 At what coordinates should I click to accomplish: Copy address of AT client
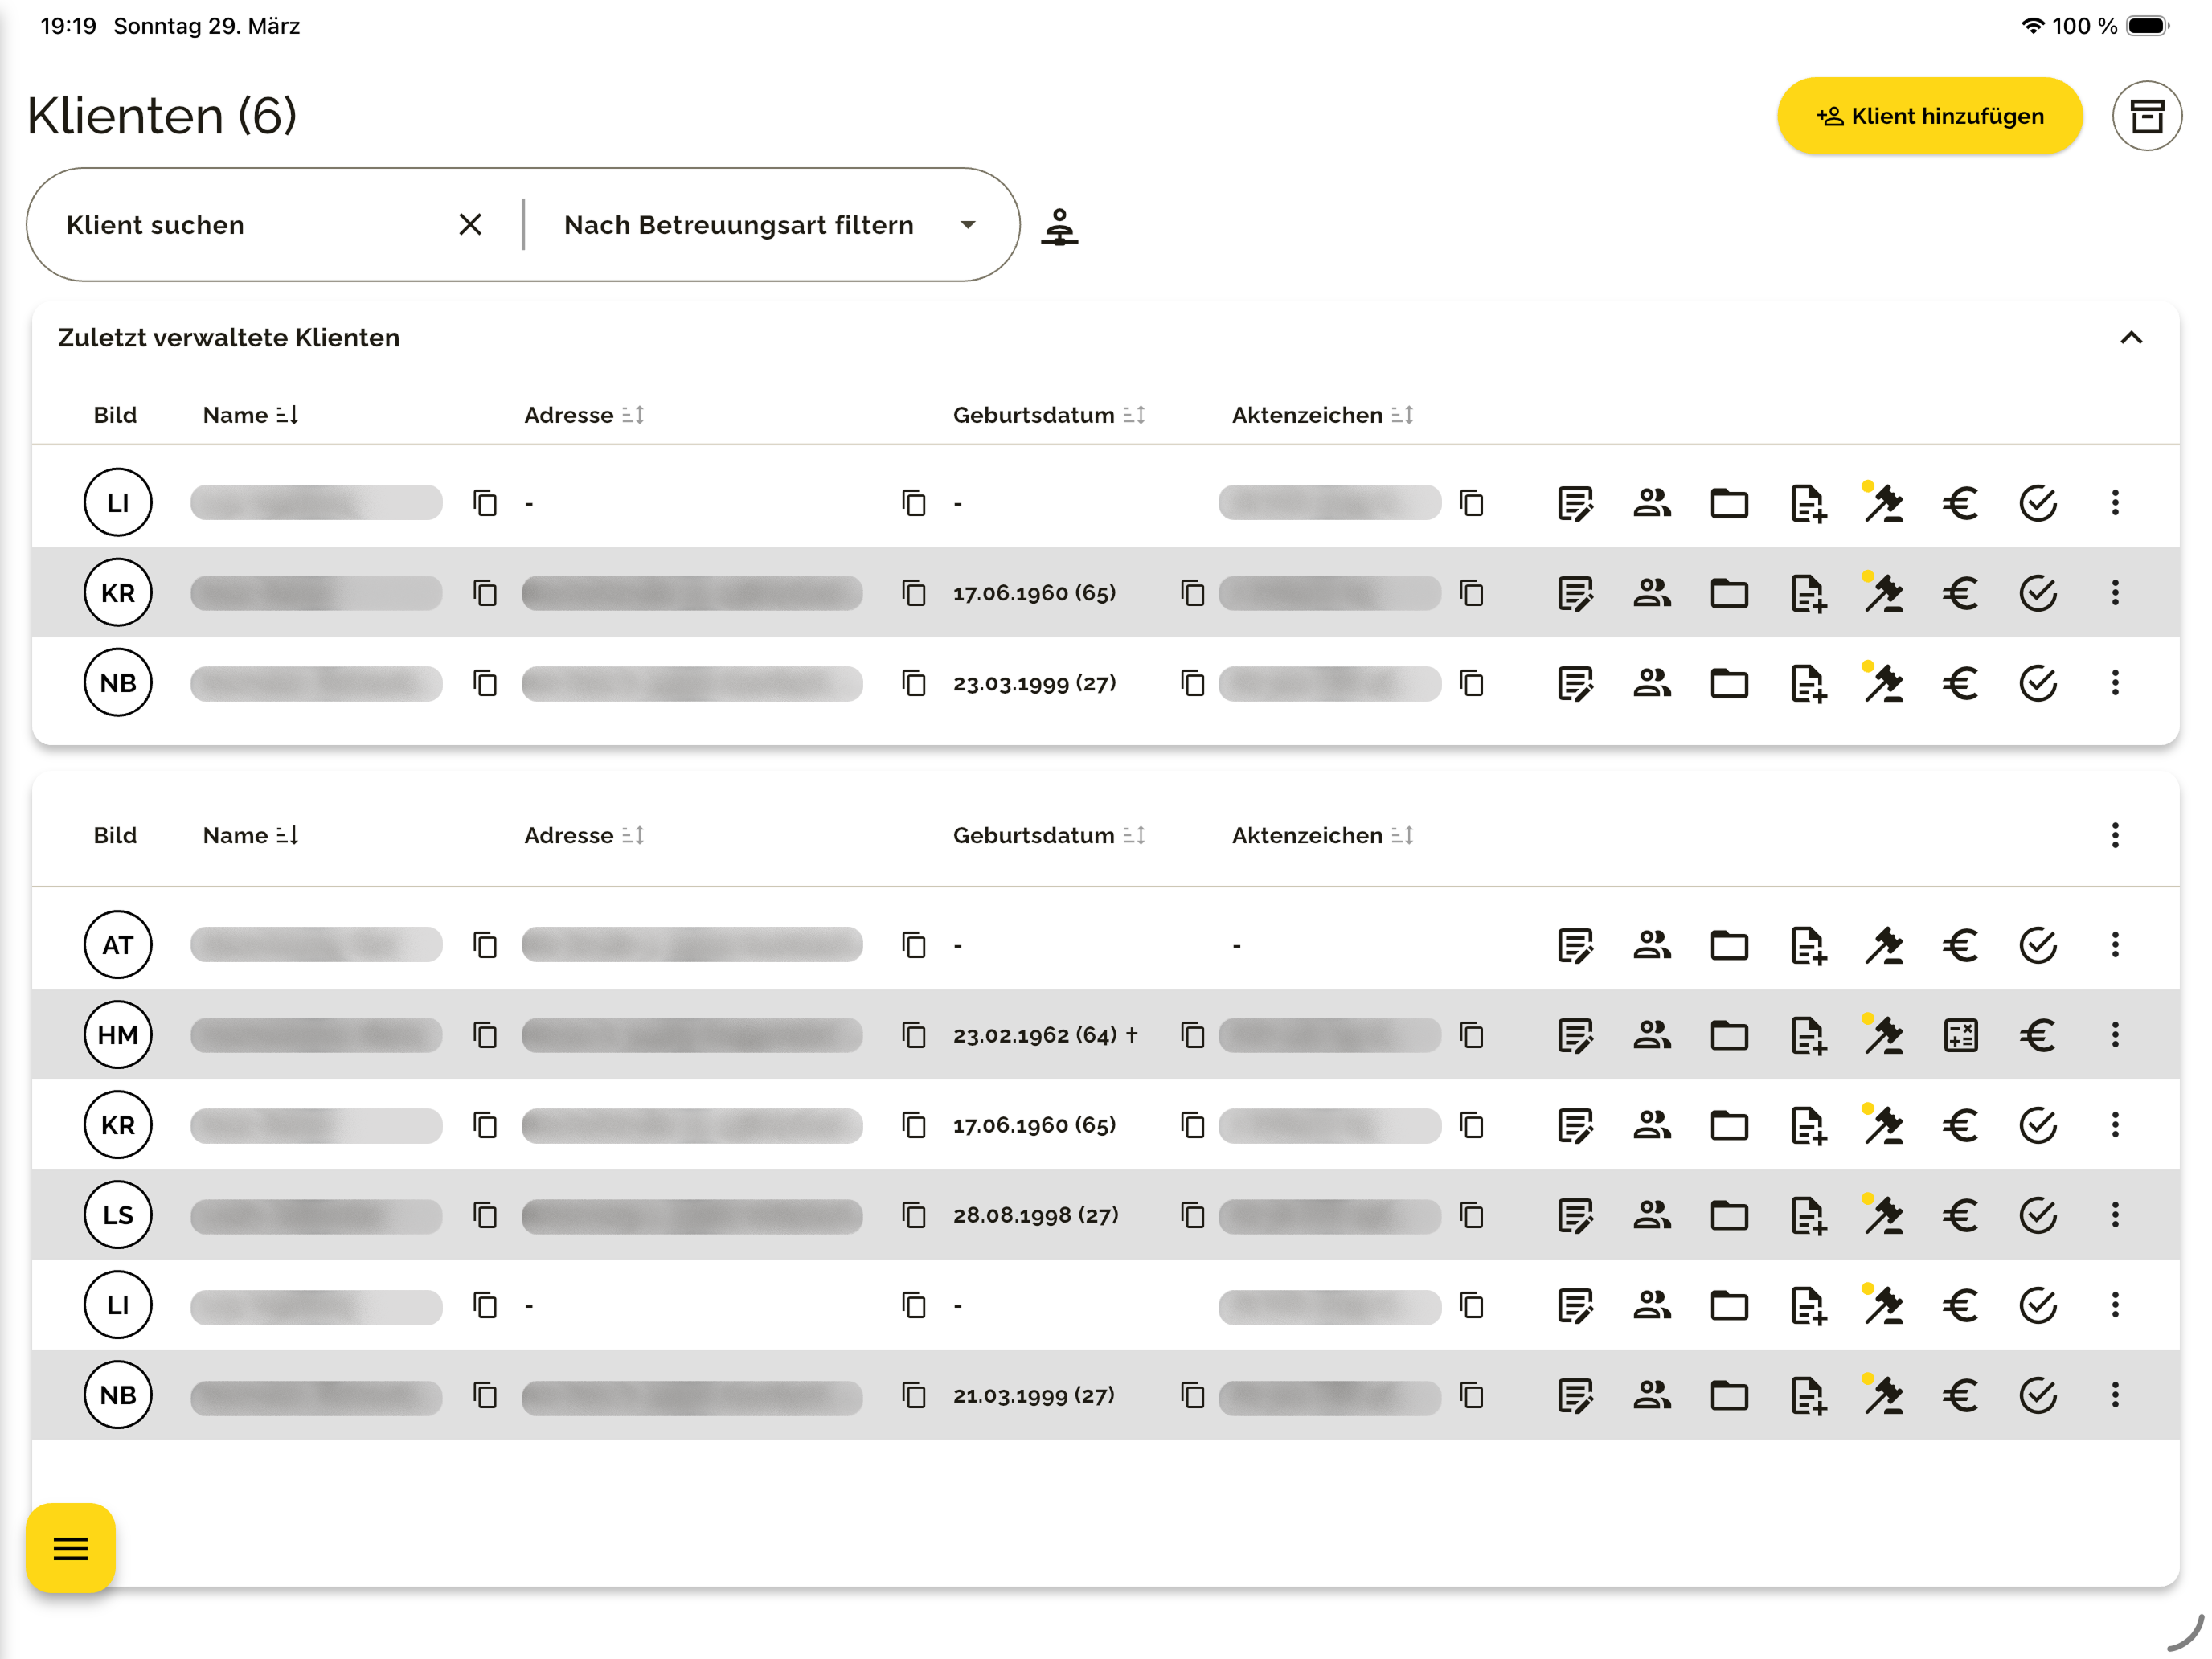click(x=914, y=945)
